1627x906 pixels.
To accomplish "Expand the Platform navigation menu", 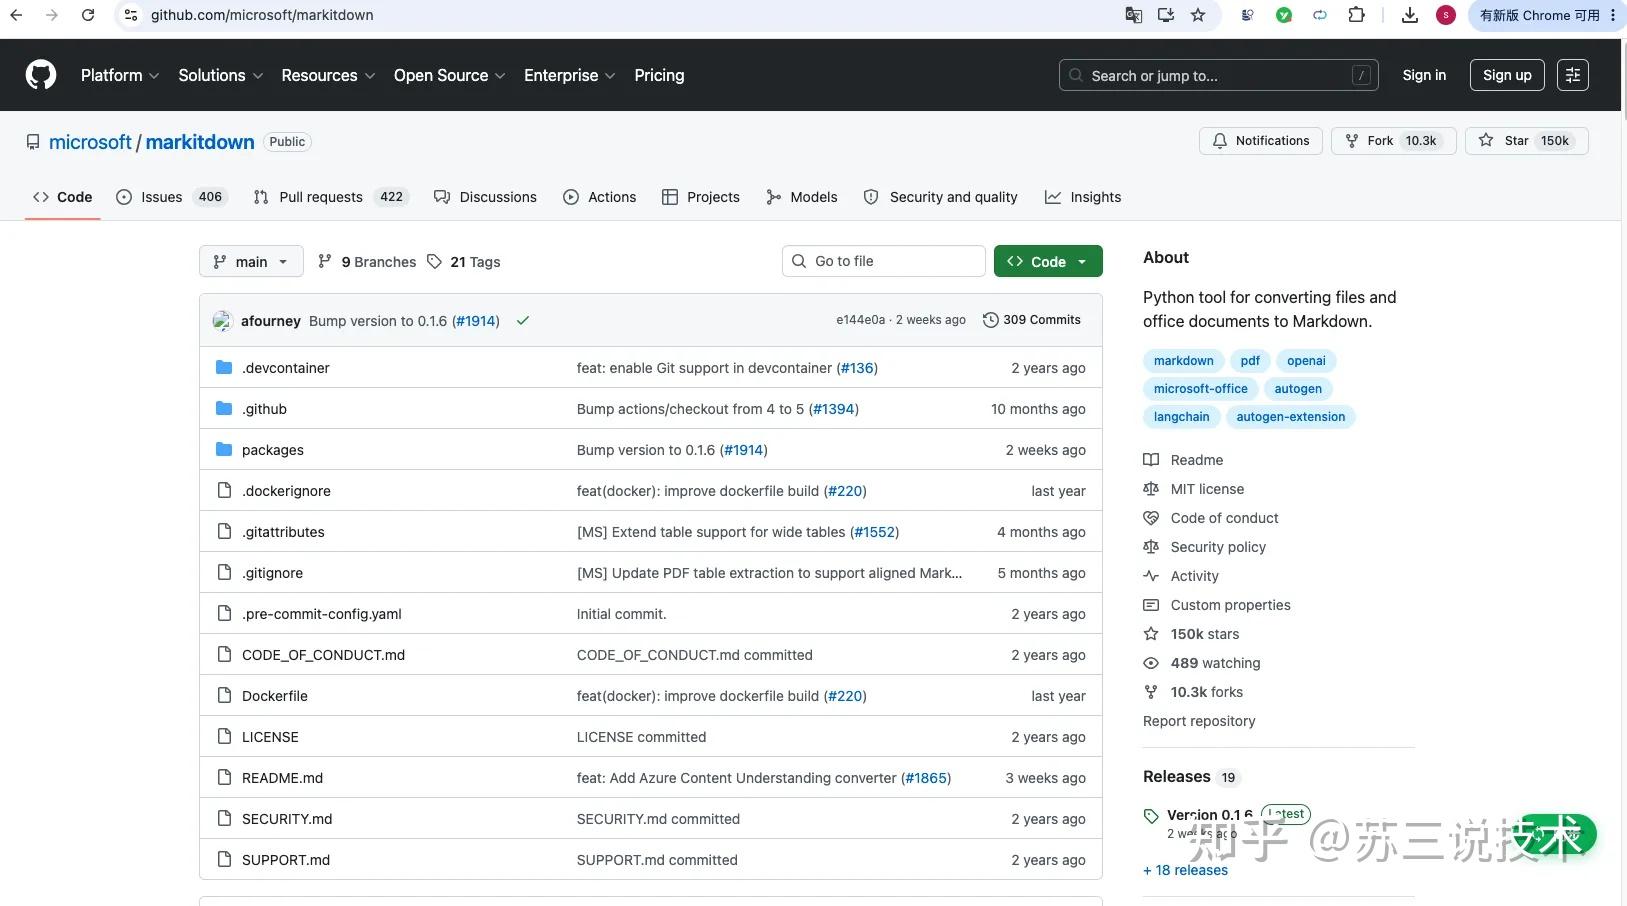I will (x=120, y=75).
